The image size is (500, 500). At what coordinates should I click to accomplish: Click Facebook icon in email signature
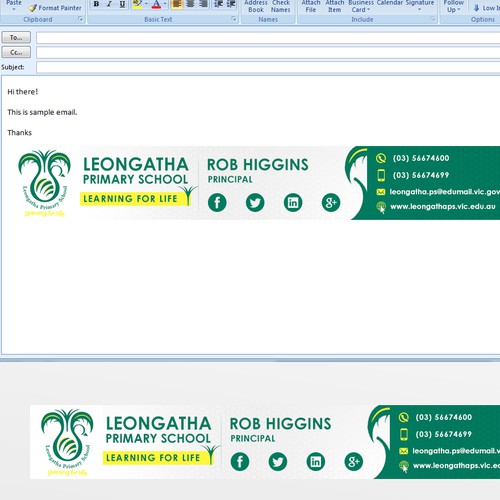217,202
